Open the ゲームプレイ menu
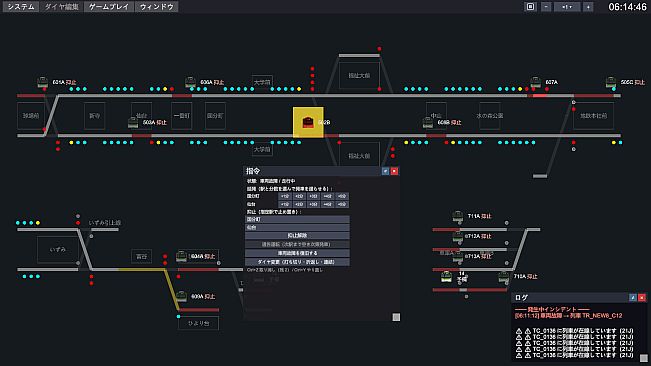Image resolution: width=651 pixels, height=366 pixels. (x=109, y=7)
